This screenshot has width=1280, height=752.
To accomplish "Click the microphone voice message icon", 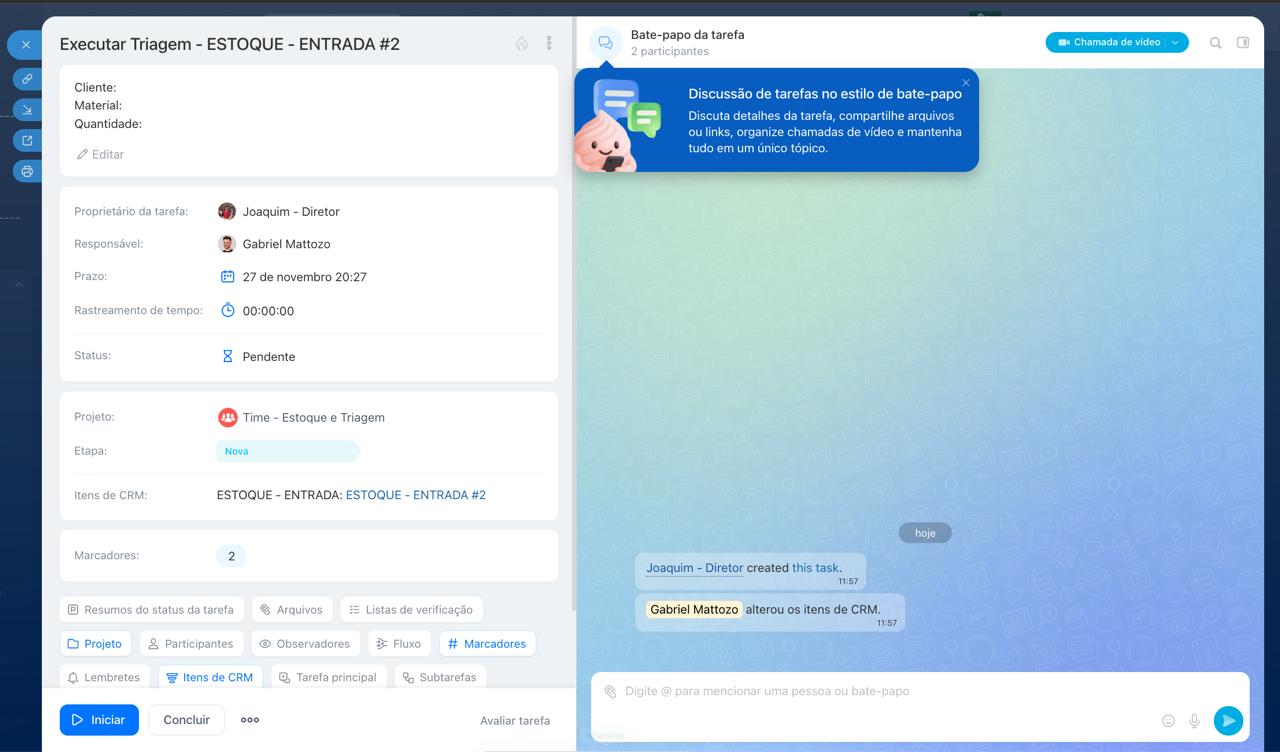I will click(x=1194, y=721).
